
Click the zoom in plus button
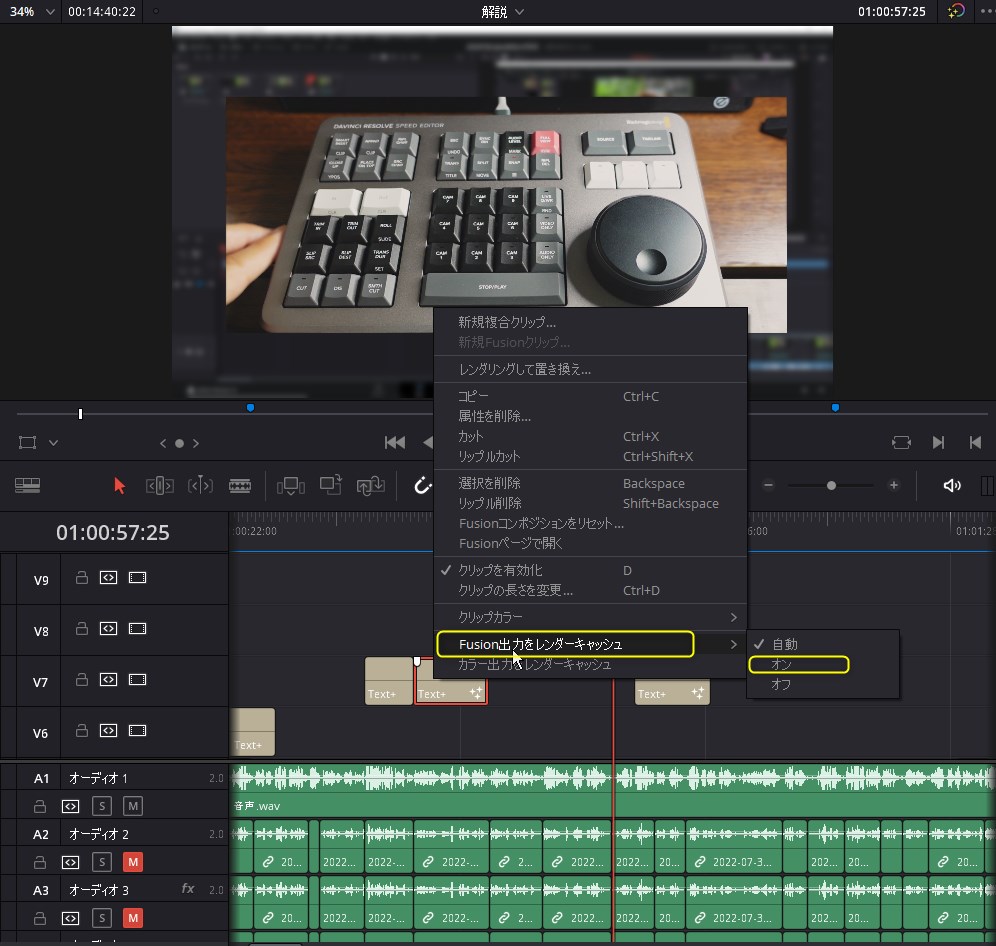pos(894,485)
